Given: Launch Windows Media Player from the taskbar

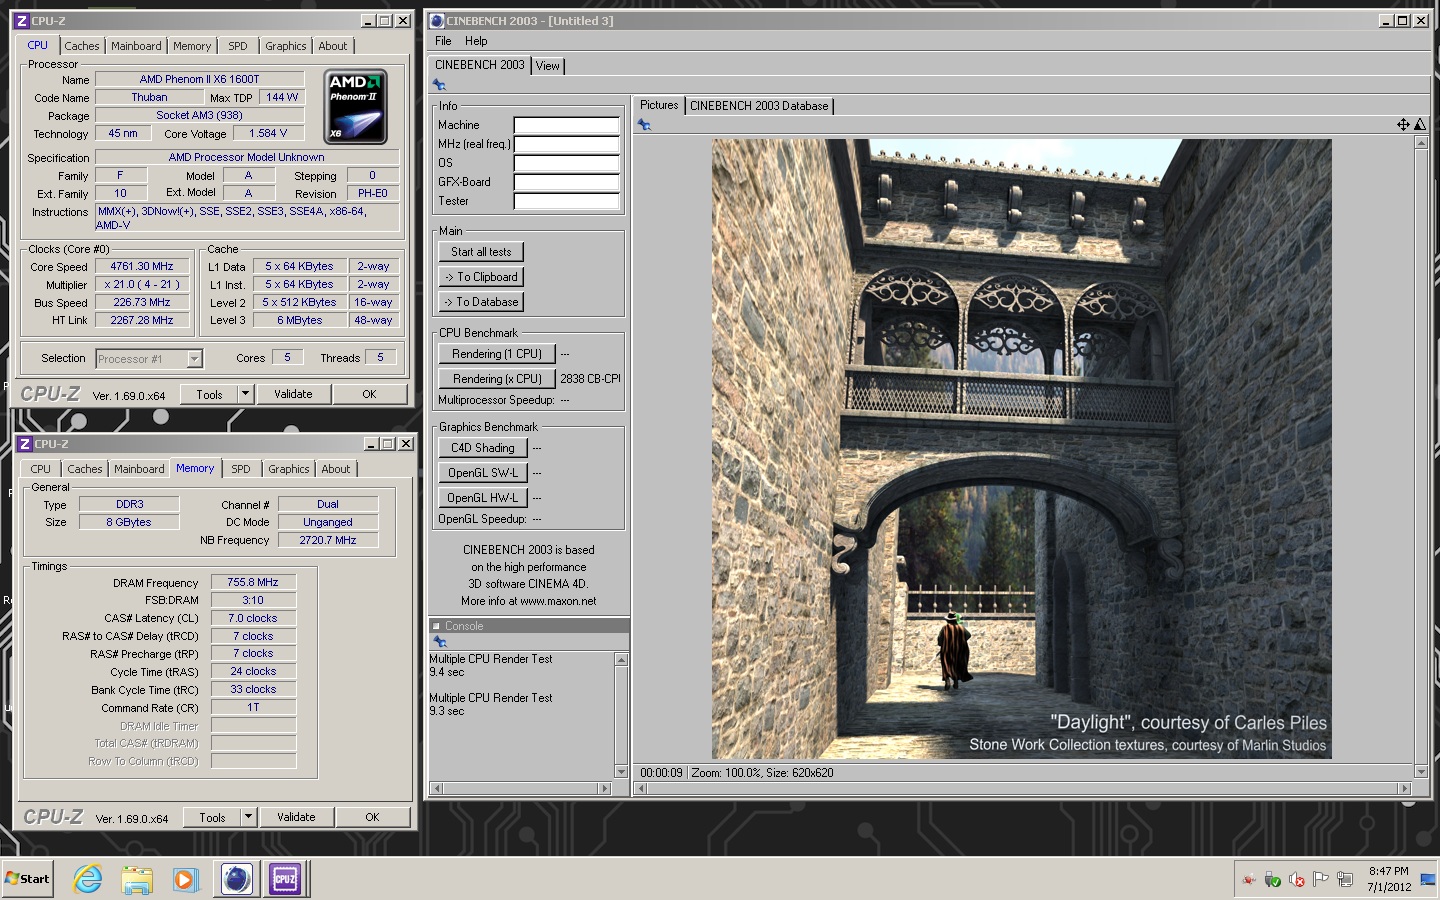Looking at the screenshot, I should click(185, 879).
